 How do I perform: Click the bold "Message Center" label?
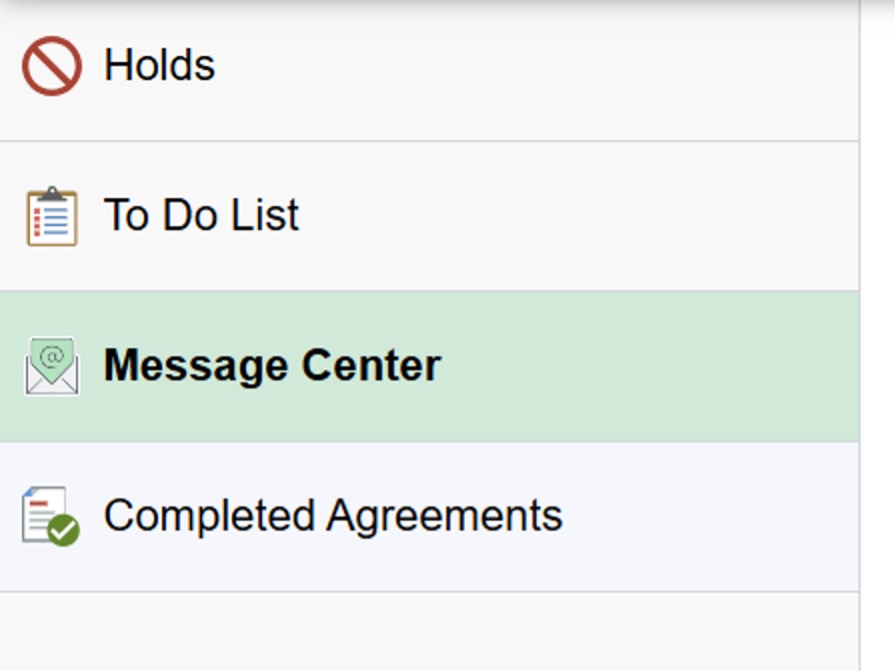(273, 366)
